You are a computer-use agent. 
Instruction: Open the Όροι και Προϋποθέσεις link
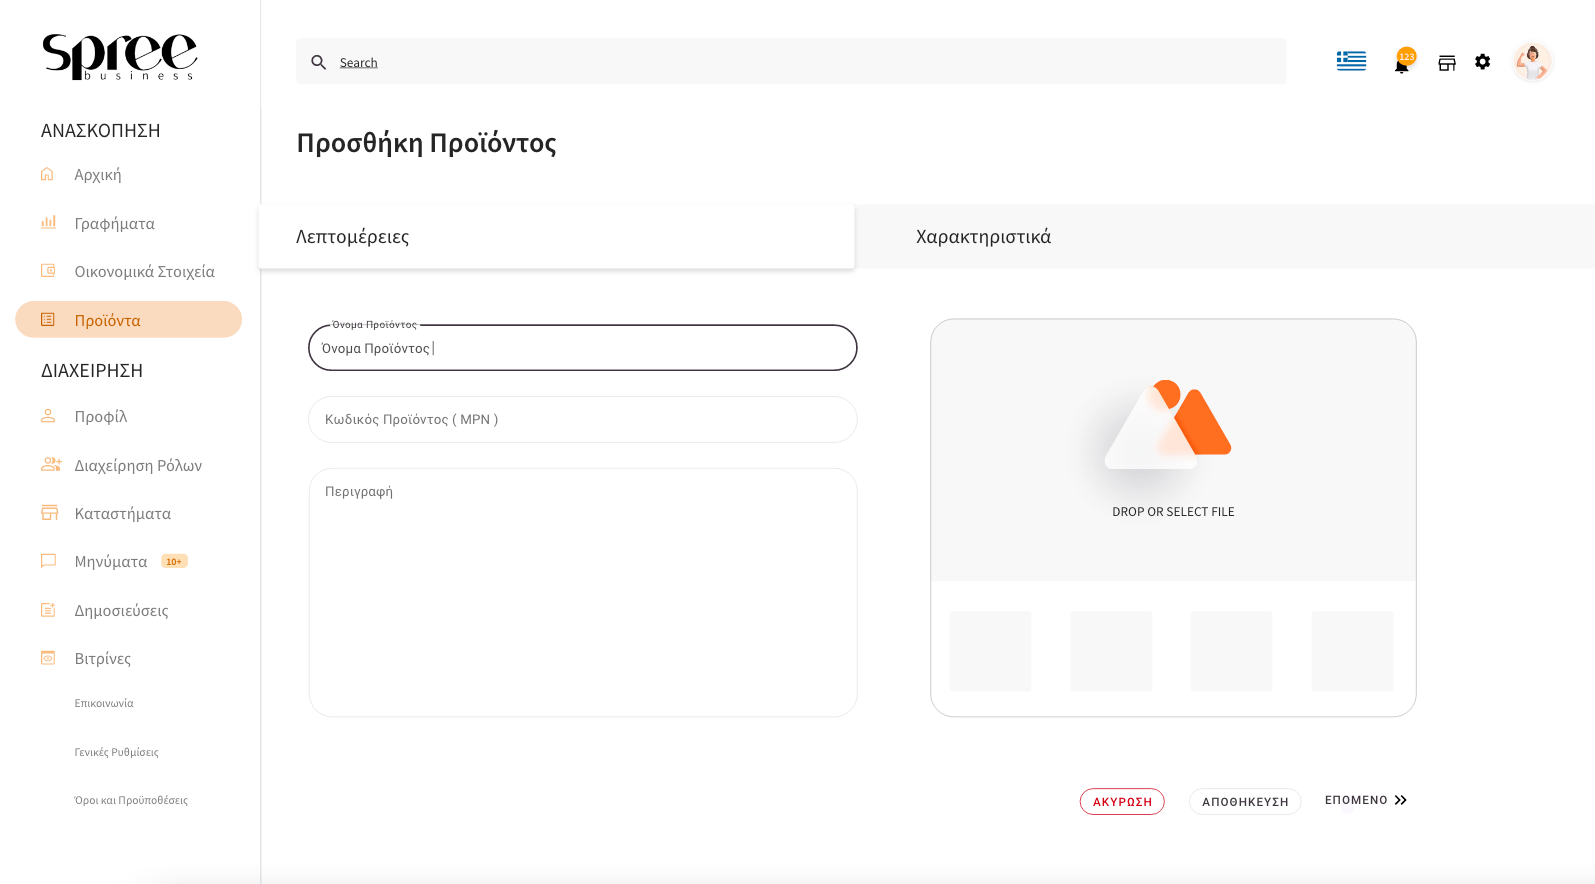pos(131,800)
